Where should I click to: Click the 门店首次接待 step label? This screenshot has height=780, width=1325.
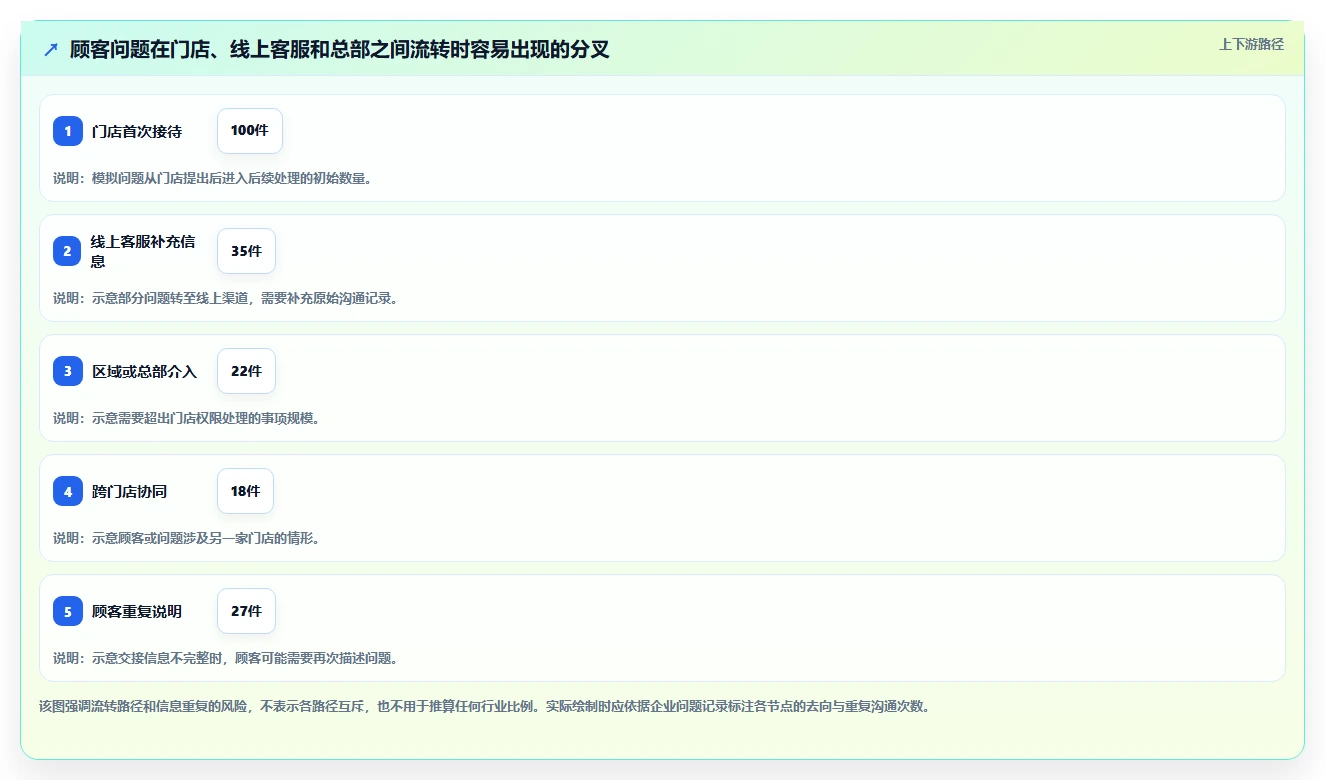137,131
